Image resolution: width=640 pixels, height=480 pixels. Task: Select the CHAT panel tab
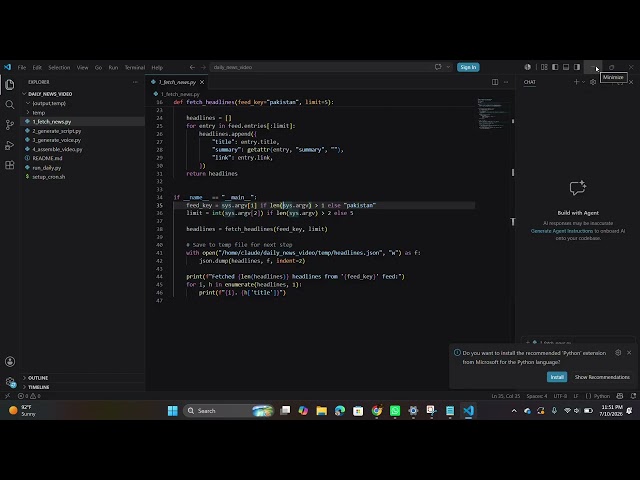(x=529, y=82)
